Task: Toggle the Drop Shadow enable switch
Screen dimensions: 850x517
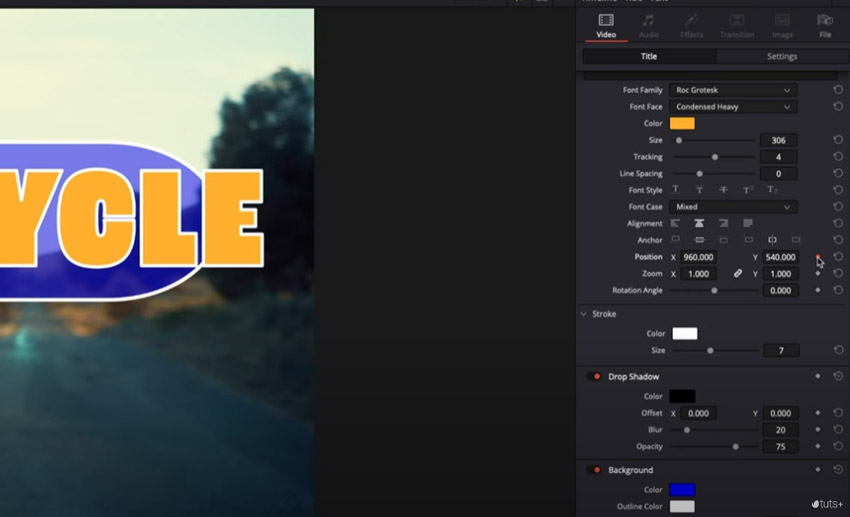Action: click(594, 376)
